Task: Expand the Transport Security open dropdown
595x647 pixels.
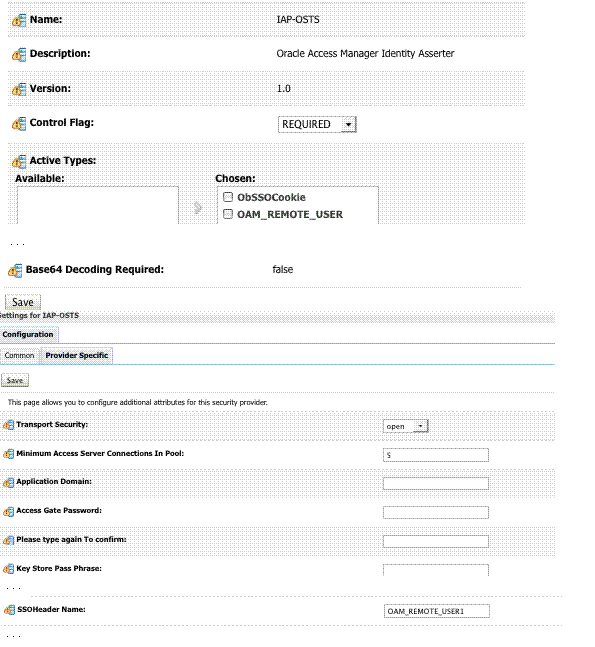Action: click(x=406, y=426)
